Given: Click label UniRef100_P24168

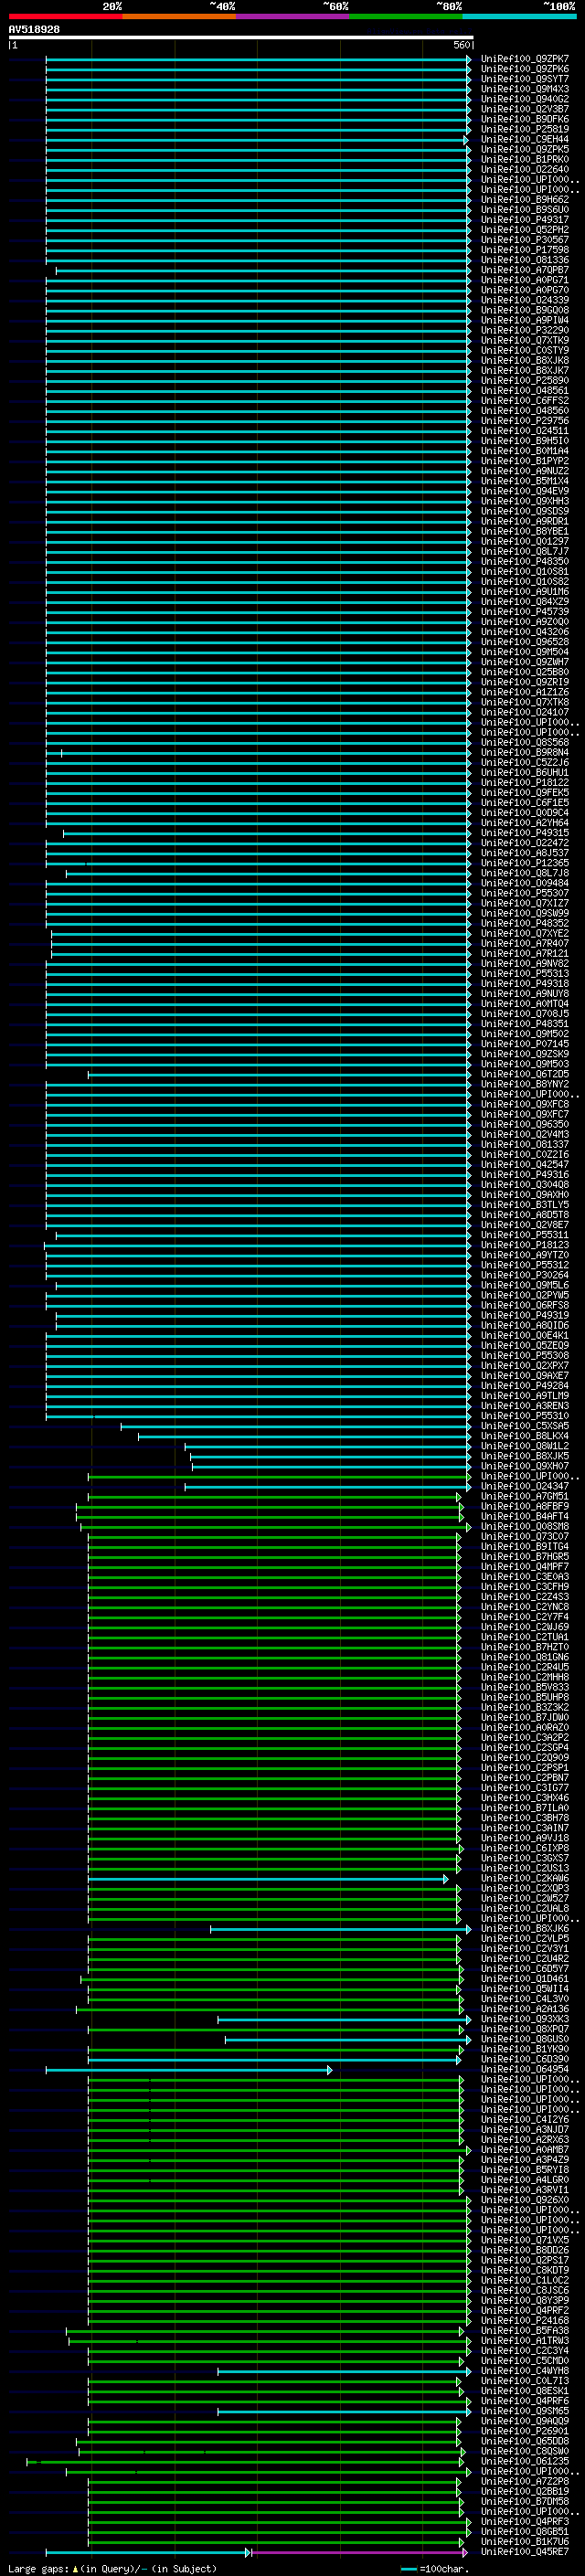Looking at the screenshot, I should point(525,2320).
